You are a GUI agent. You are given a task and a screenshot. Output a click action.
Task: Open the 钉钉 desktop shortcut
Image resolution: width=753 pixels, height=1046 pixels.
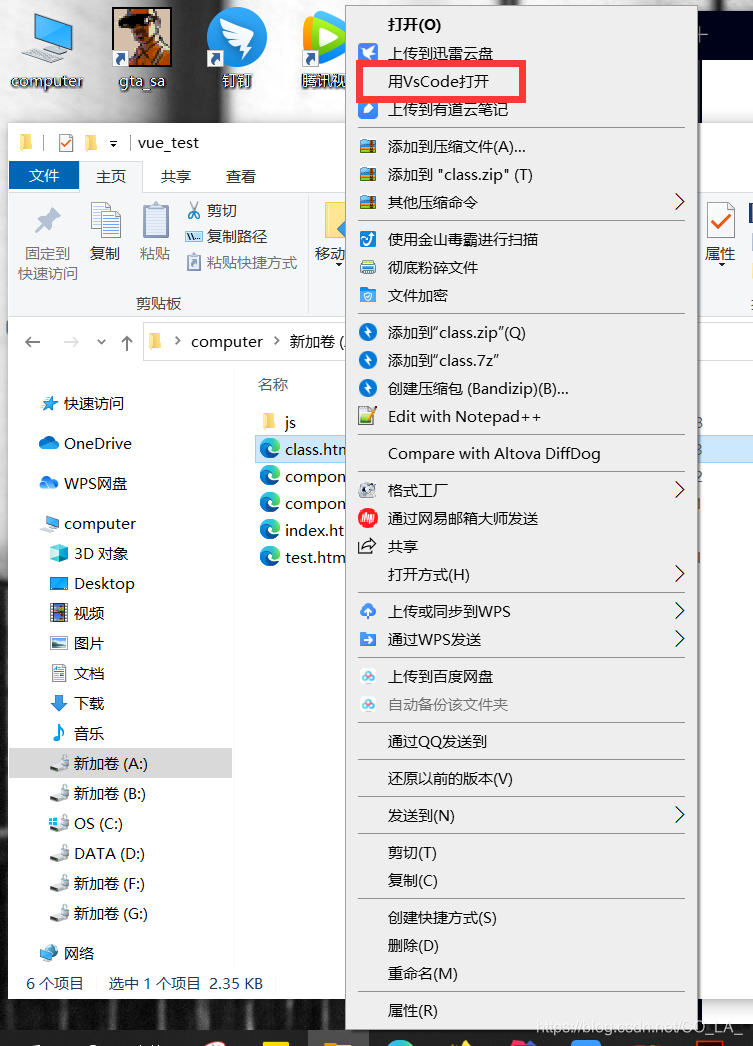point(236,50)
